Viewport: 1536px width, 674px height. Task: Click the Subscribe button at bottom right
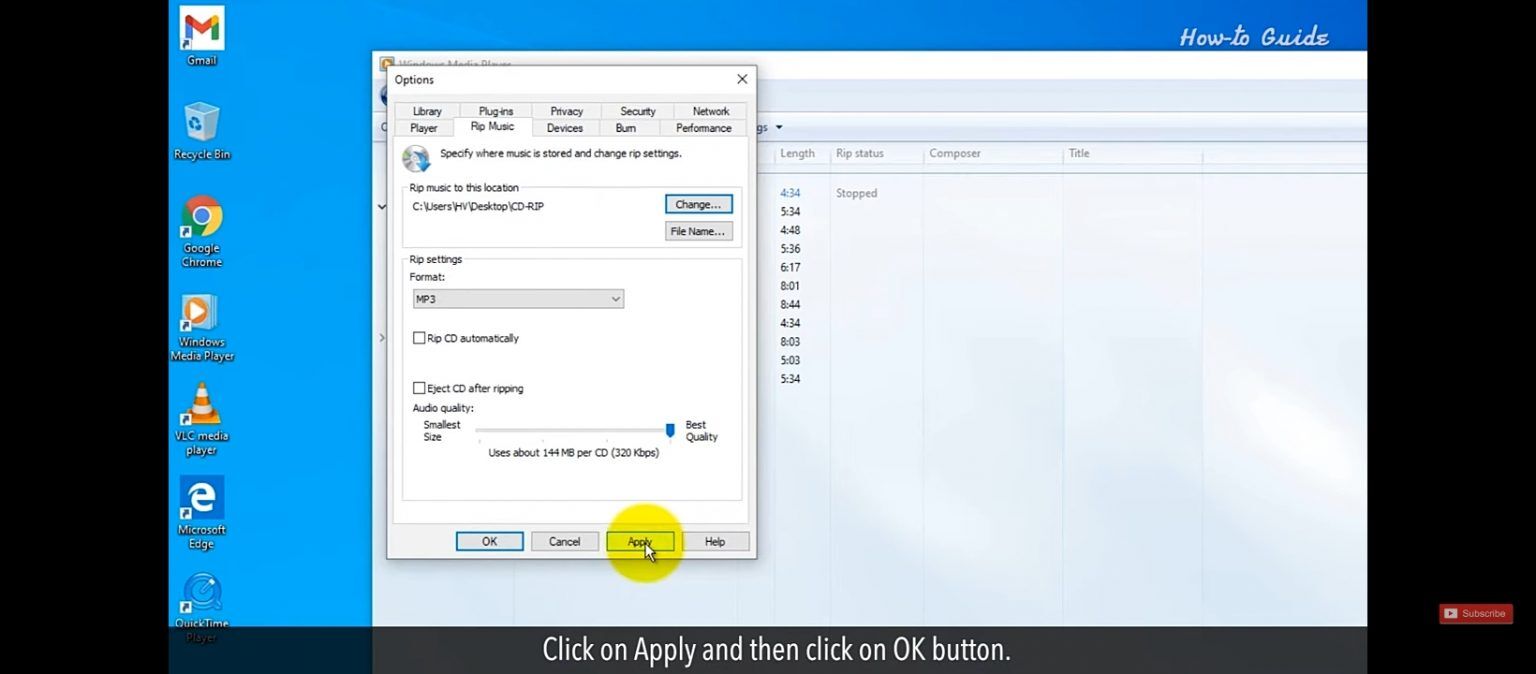1475,613
